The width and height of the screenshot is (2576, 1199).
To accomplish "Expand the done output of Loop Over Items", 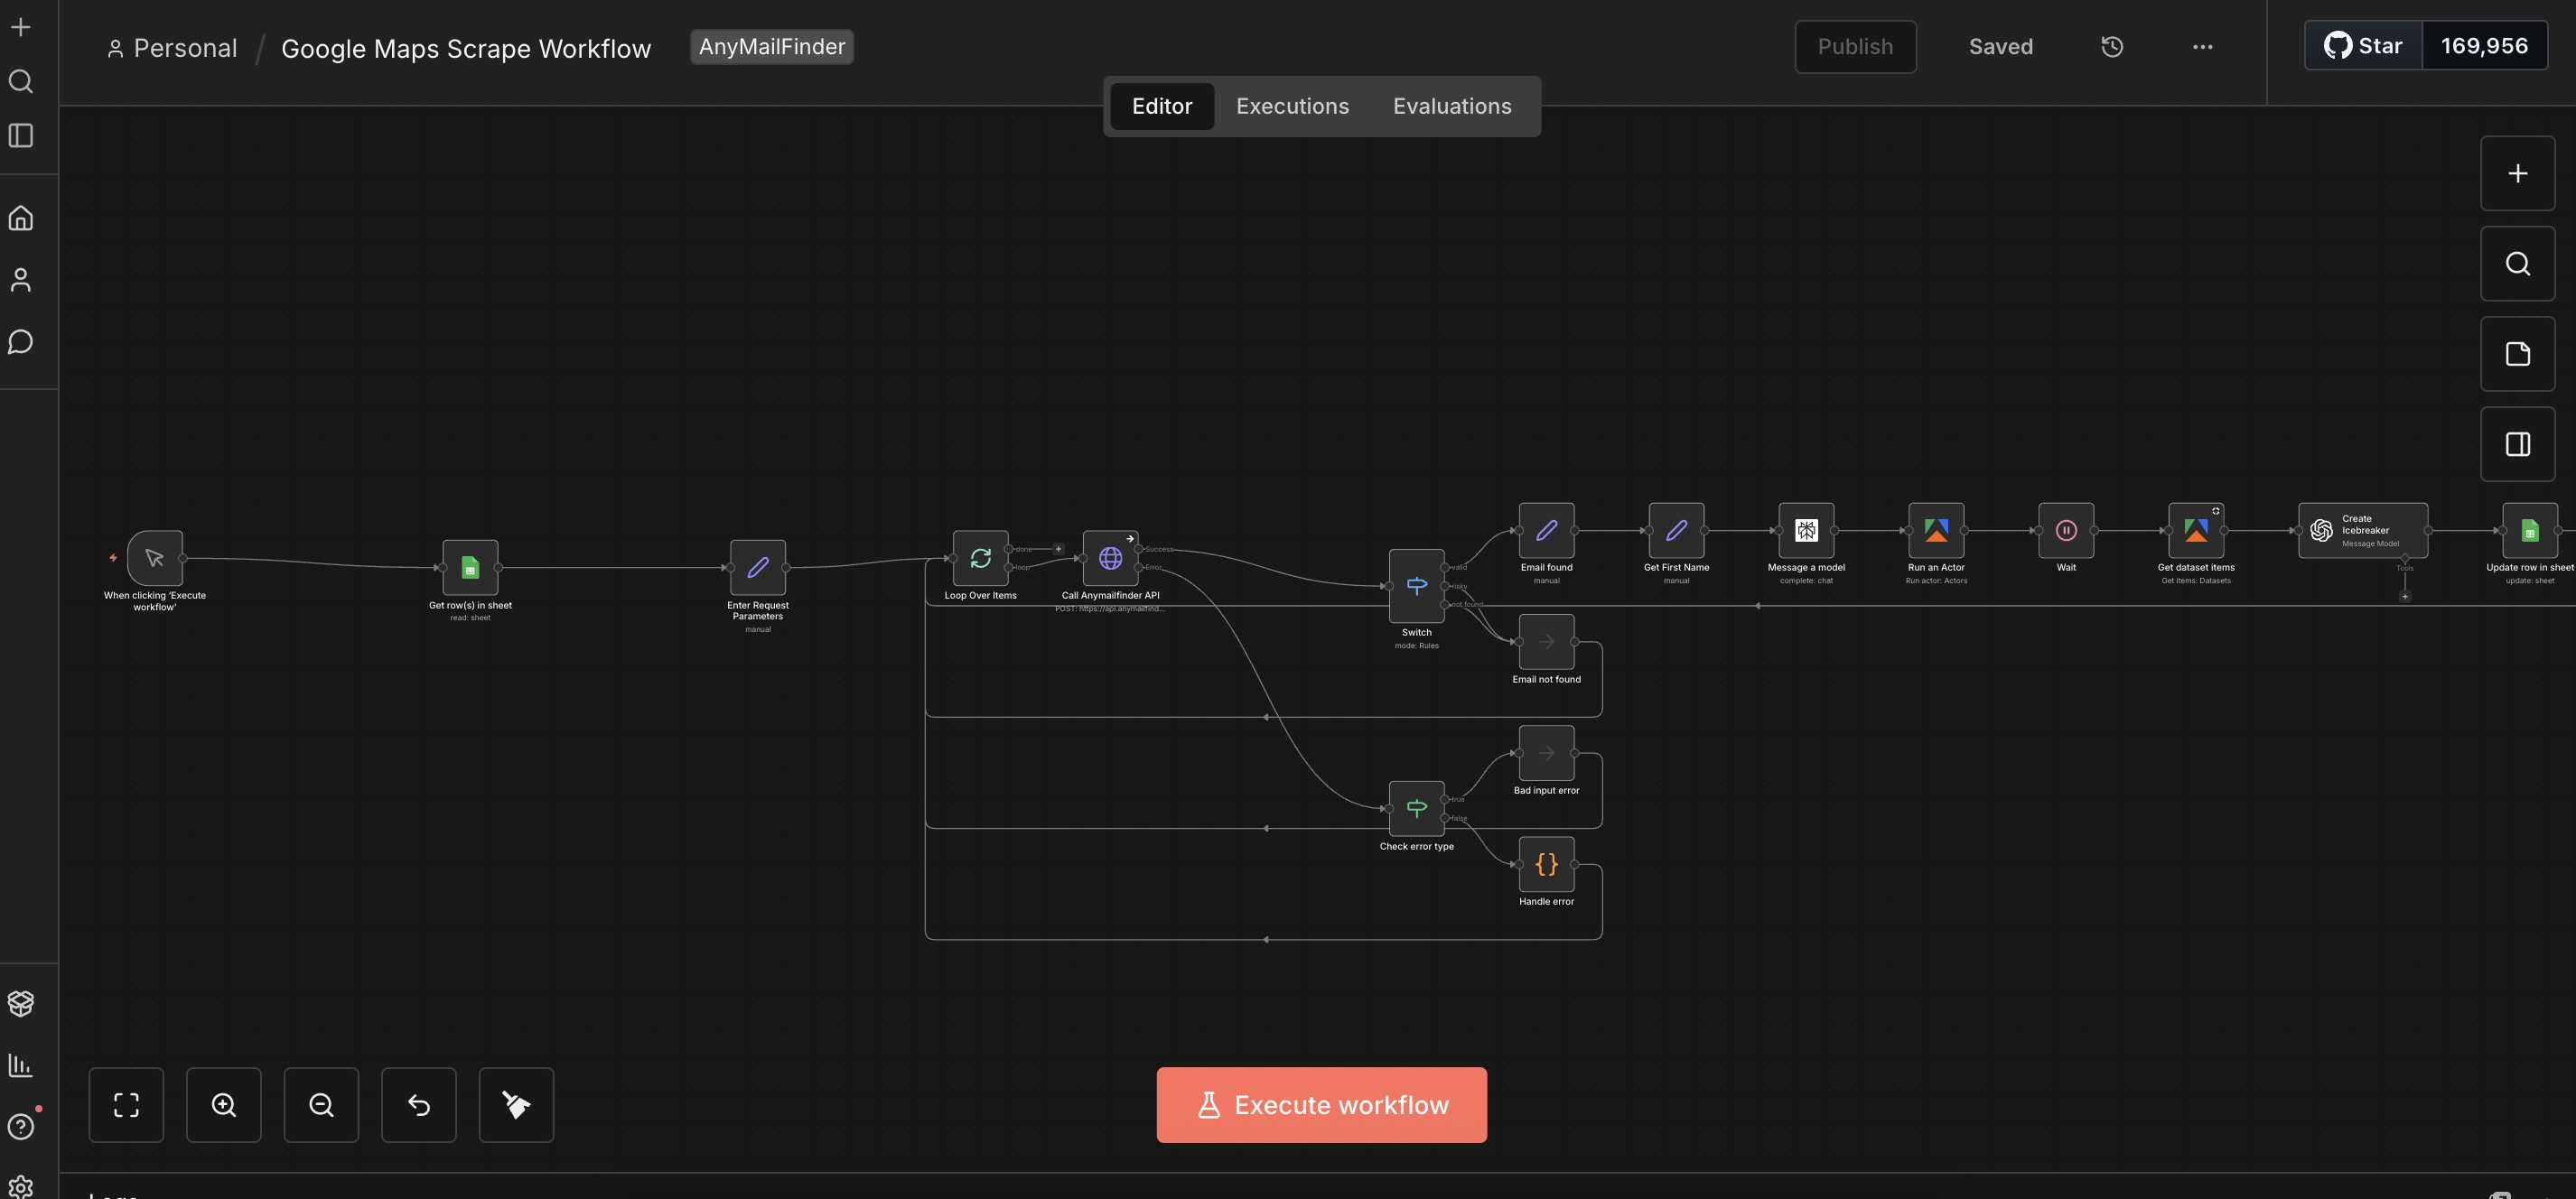I will coord(1058,548).
